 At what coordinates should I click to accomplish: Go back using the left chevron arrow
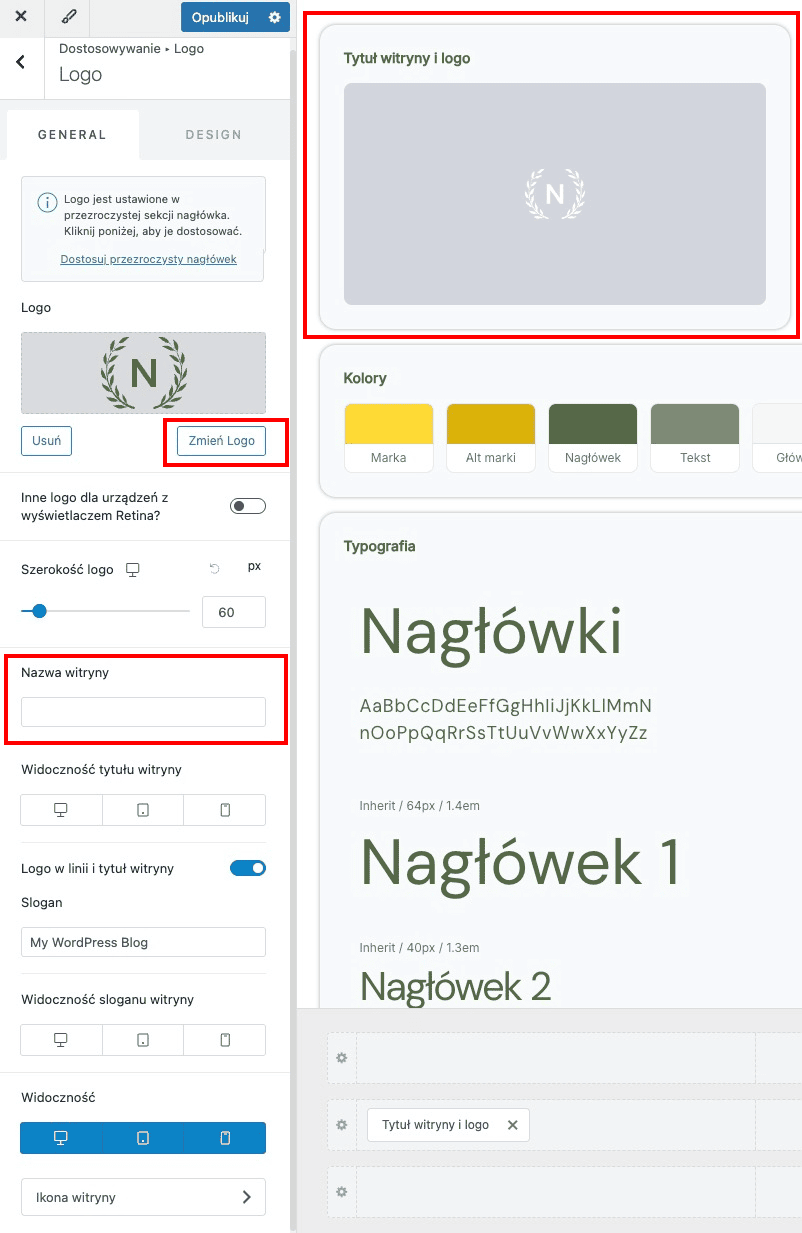[x=21, y=62]
